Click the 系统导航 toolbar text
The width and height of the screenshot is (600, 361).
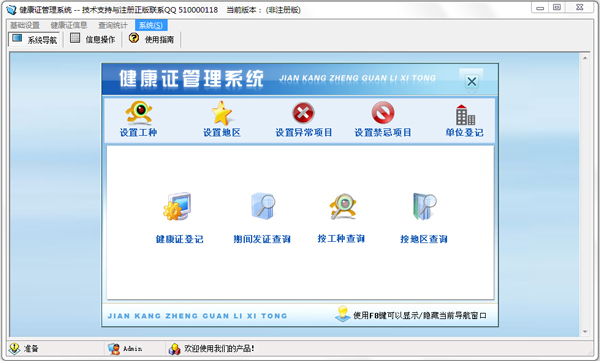[42, 40]
